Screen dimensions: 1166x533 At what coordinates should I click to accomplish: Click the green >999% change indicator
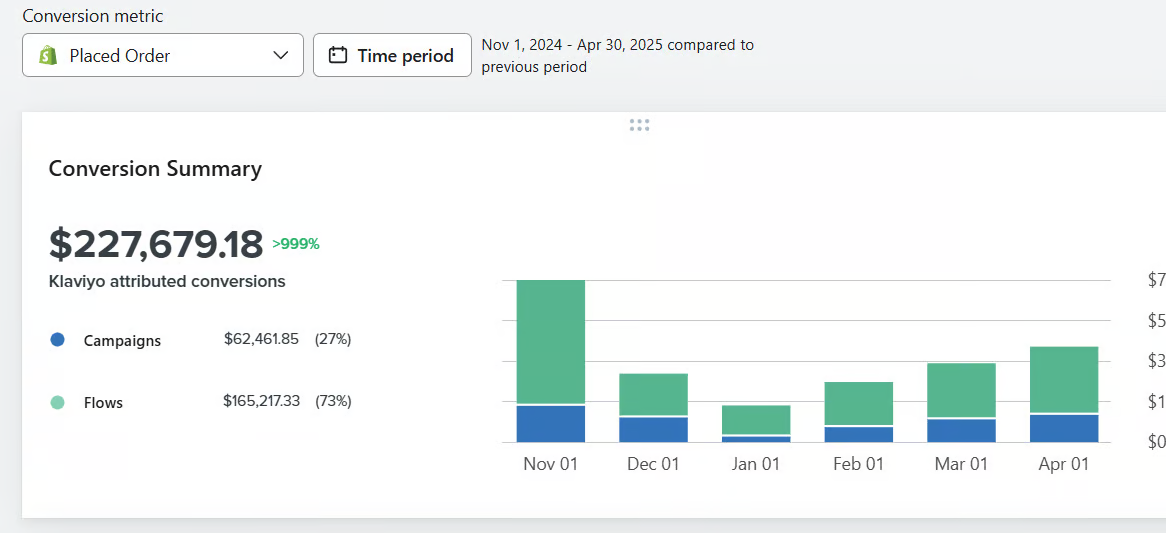click(296, 244)
